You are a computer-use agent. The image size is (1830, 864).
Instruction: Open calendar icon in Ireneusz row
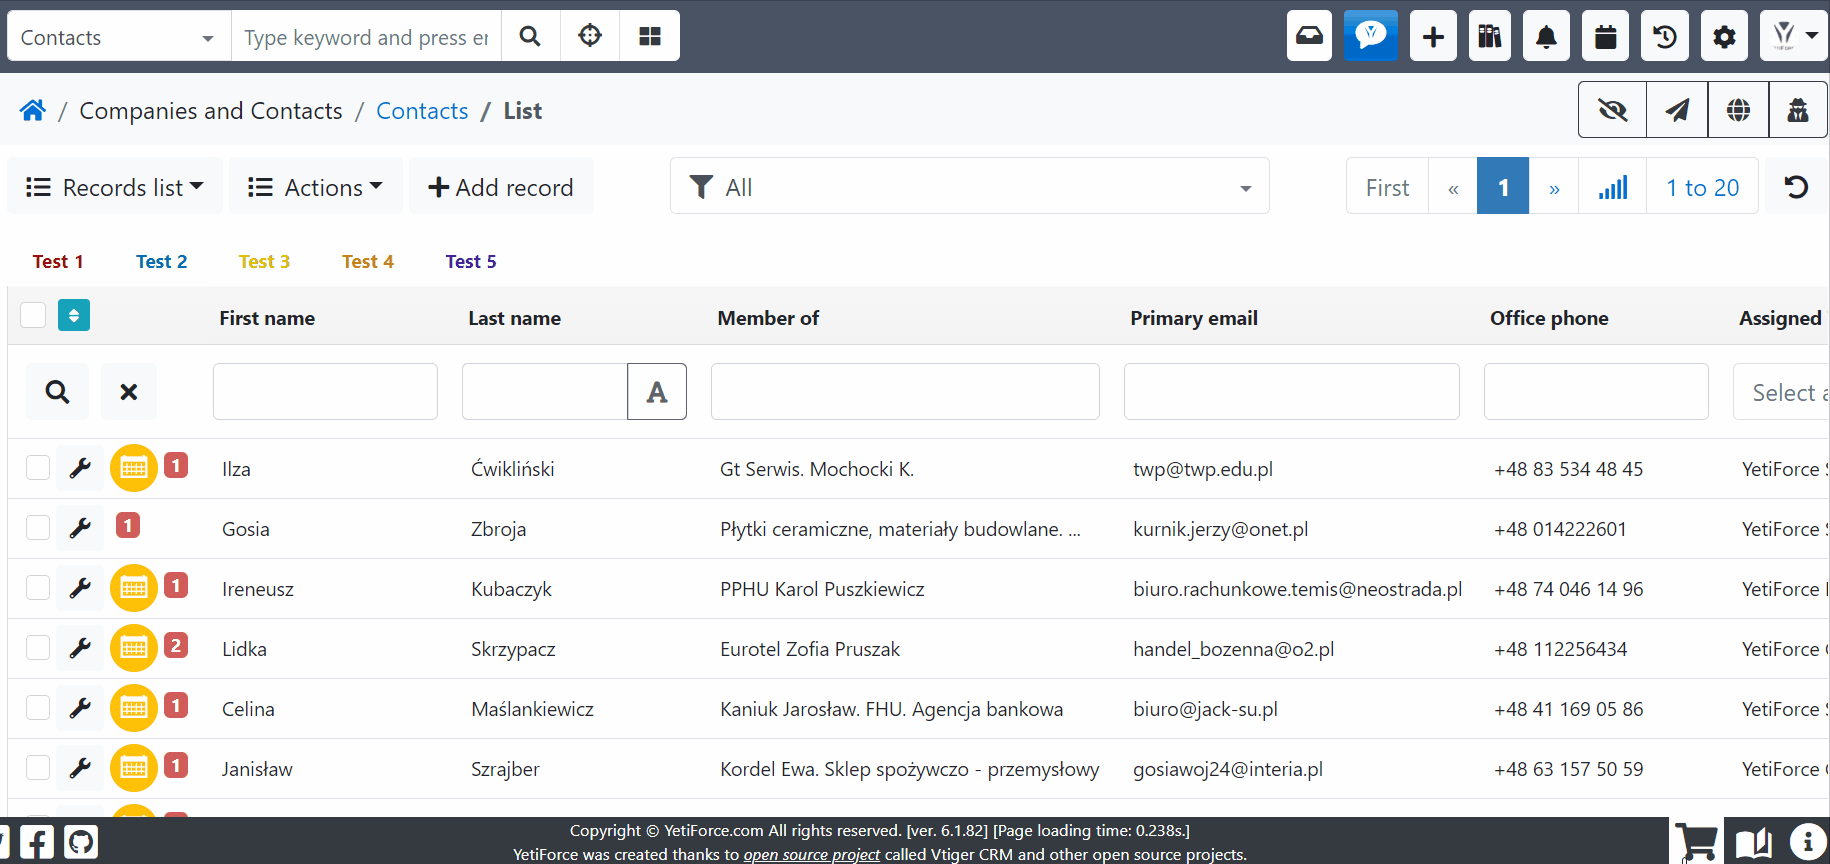pyautogui.click(x=134, y=588)
